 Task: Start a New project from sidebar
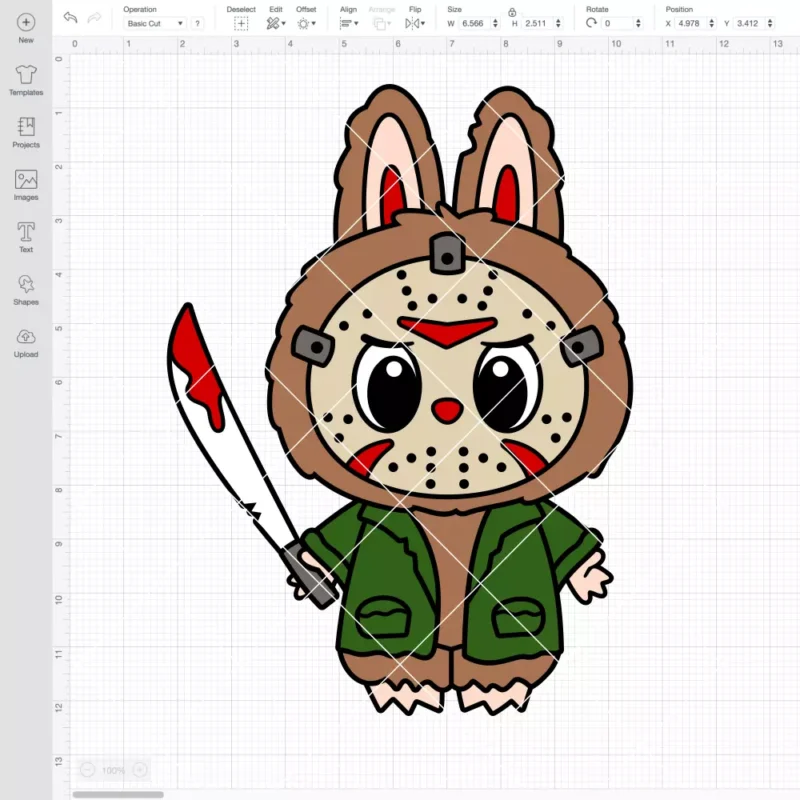tap(26, 29)
